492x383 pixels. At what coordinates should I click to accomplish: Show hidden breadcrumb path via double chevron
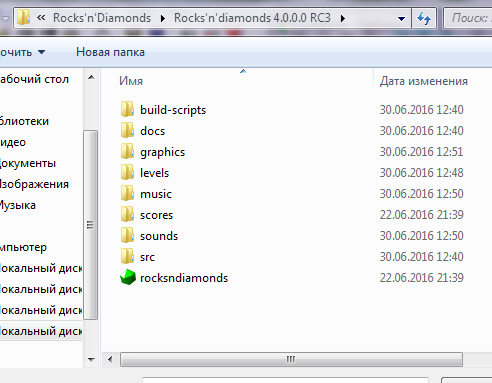[41, 18]
